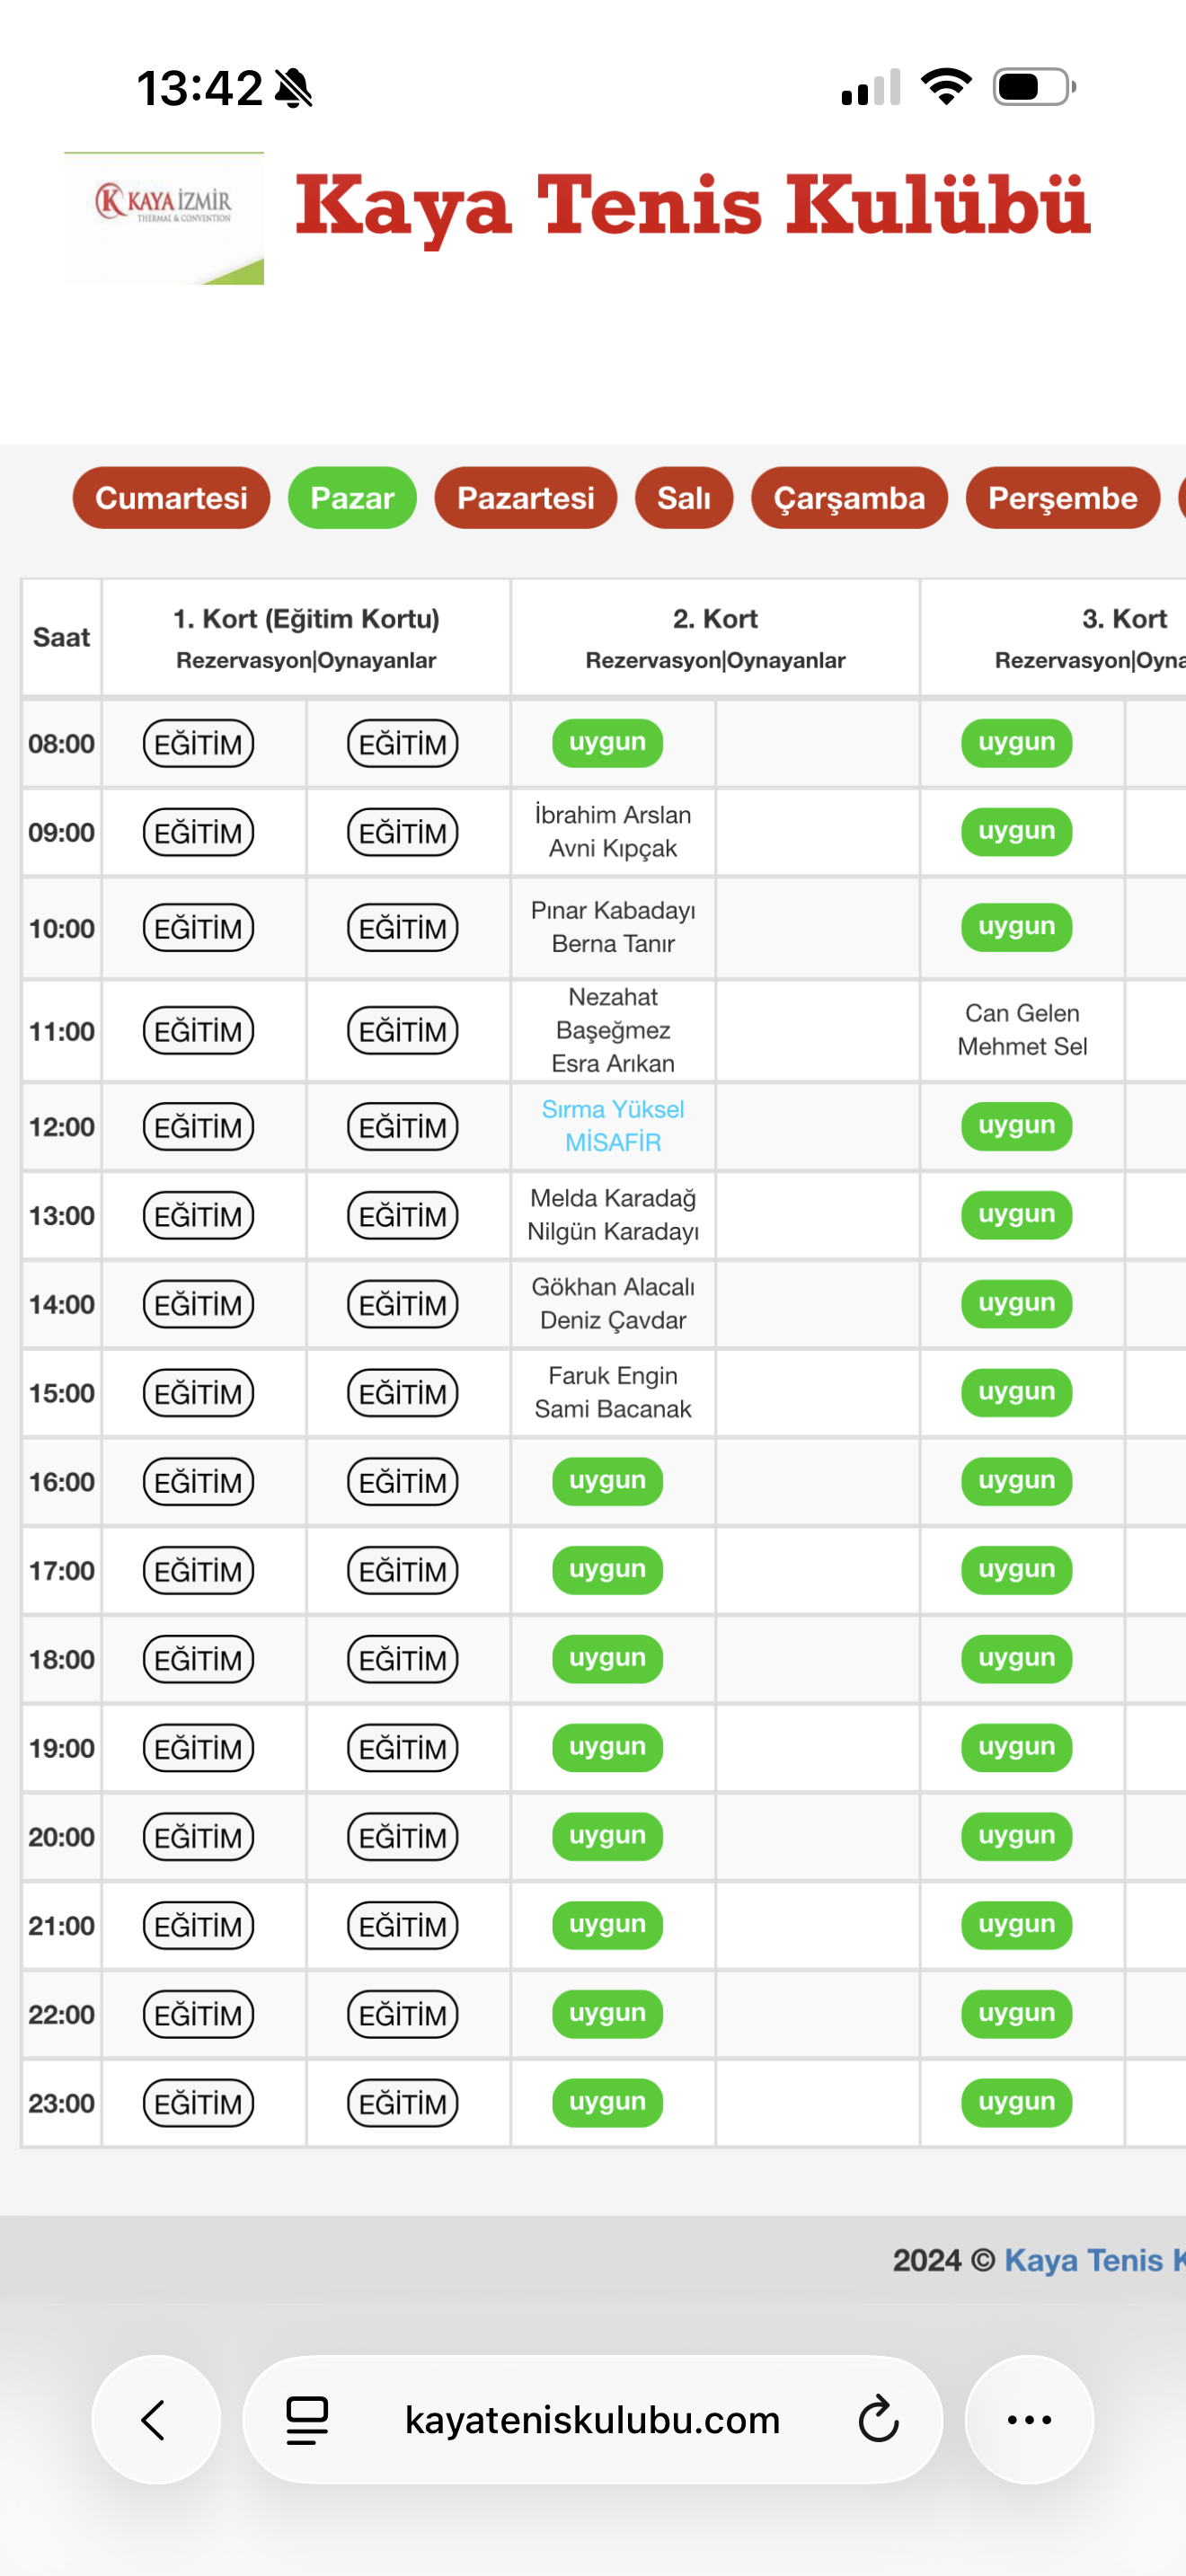Tap the kayateniskulubu.com address field
This screenshot has height=2576, width=1186.
click(592, 2420)
